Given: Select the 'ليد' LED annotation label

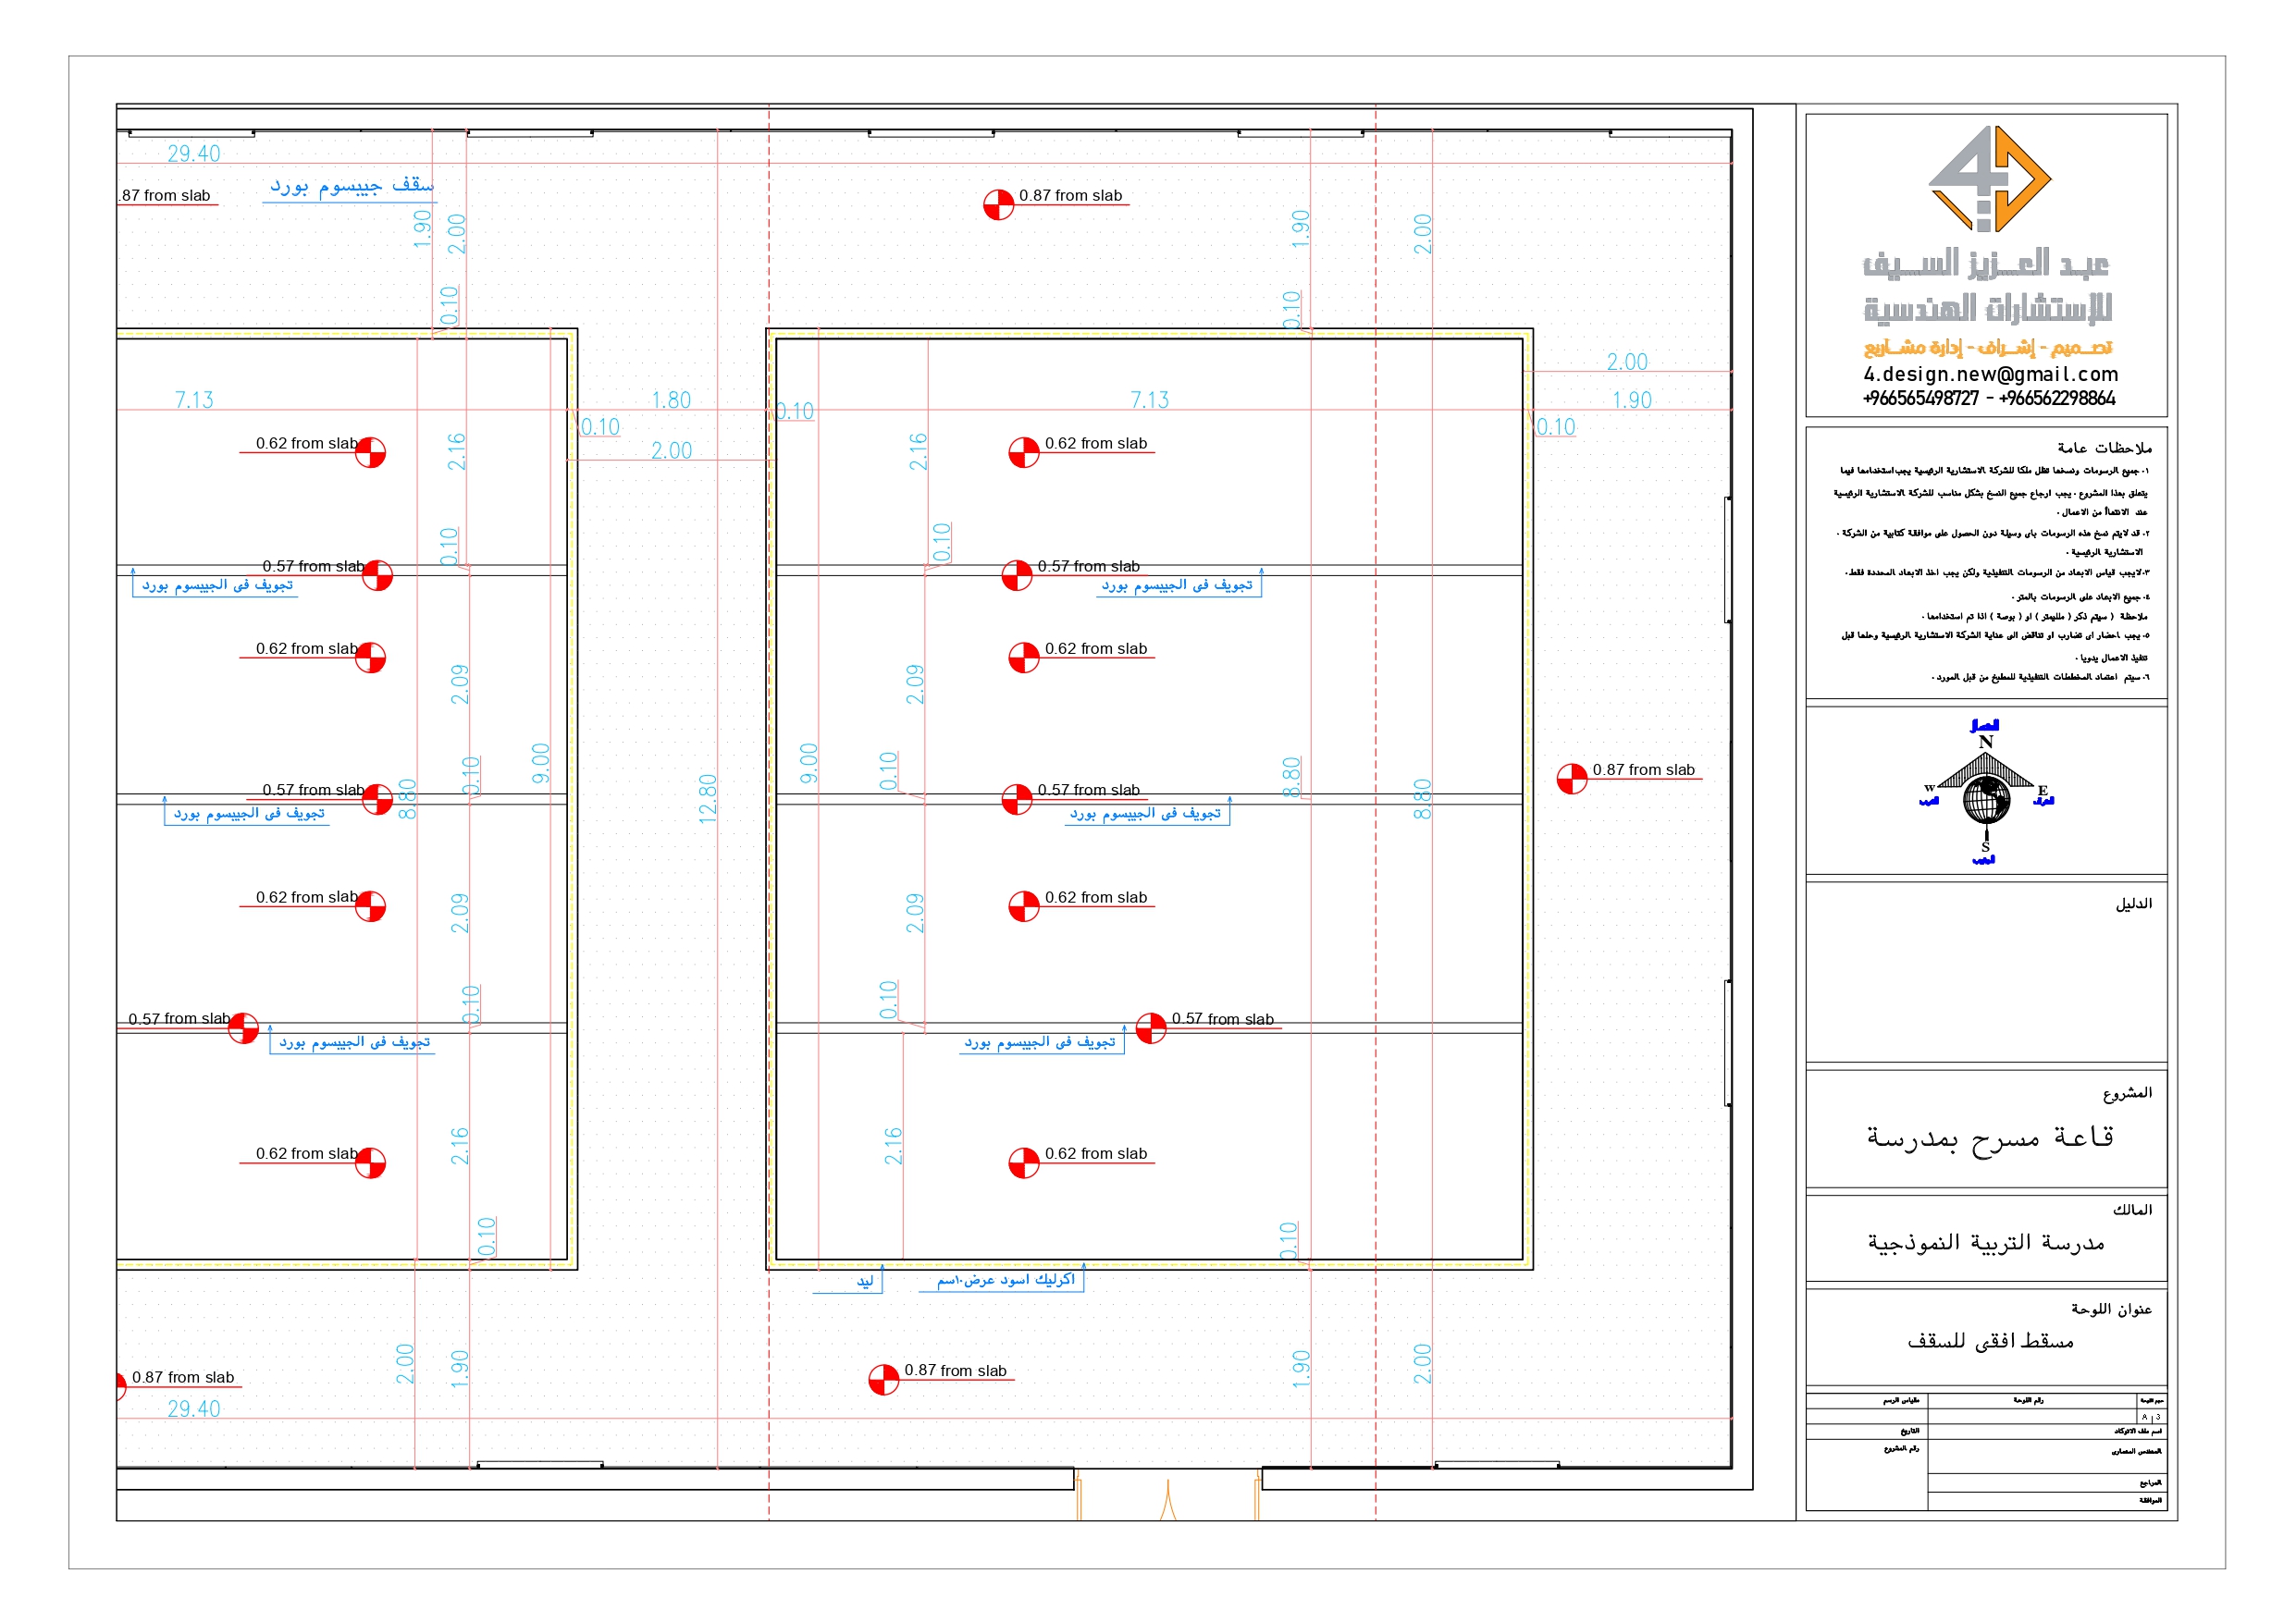Looking at the screenshot, I should coord(865,1281).
